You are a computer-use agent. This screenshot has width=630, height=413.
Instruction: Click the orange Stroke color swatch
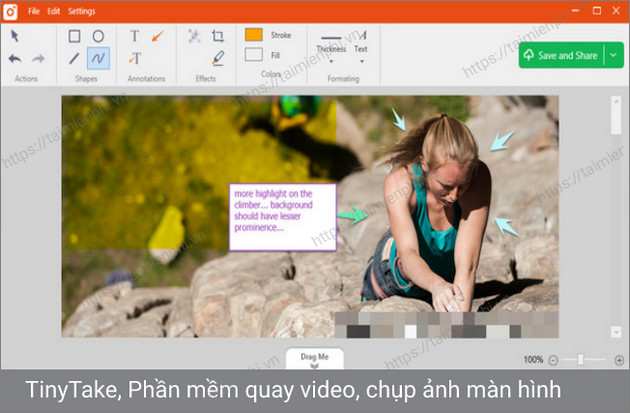tap(254, 35)
